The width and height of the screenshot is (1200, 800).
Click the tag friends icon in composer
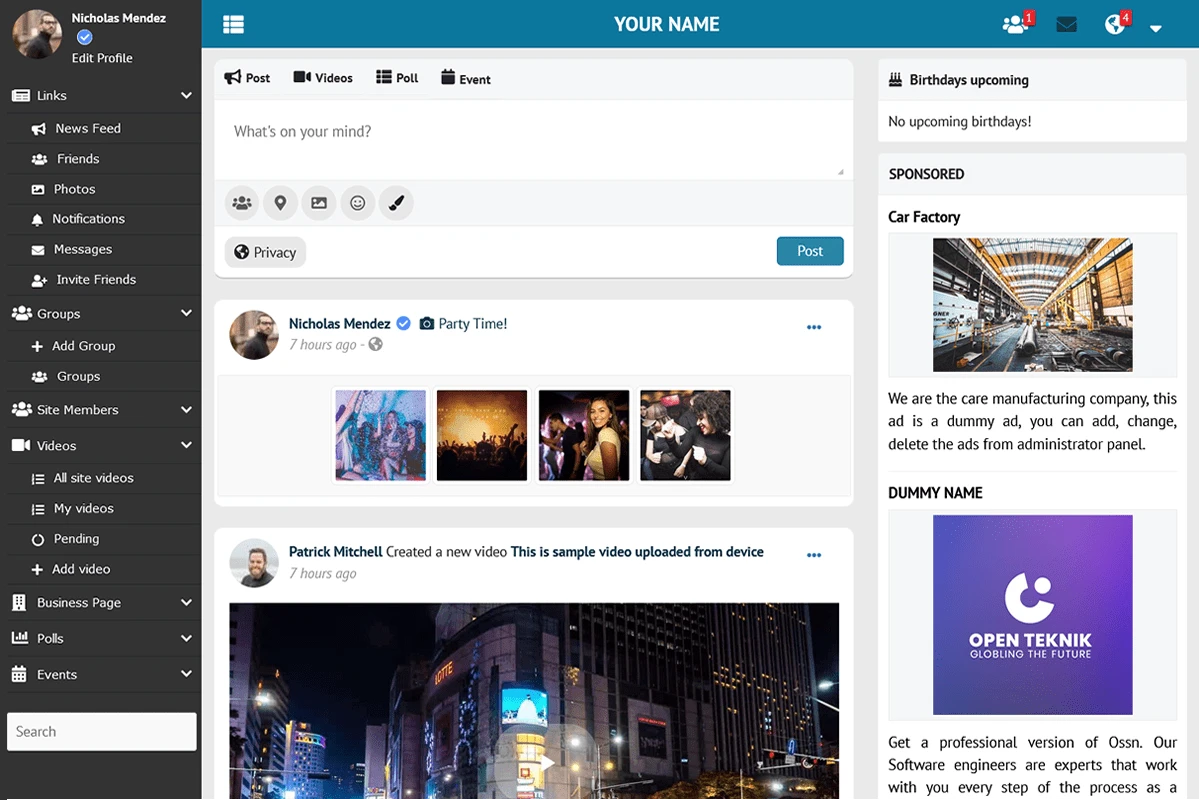tap(242, 203)
